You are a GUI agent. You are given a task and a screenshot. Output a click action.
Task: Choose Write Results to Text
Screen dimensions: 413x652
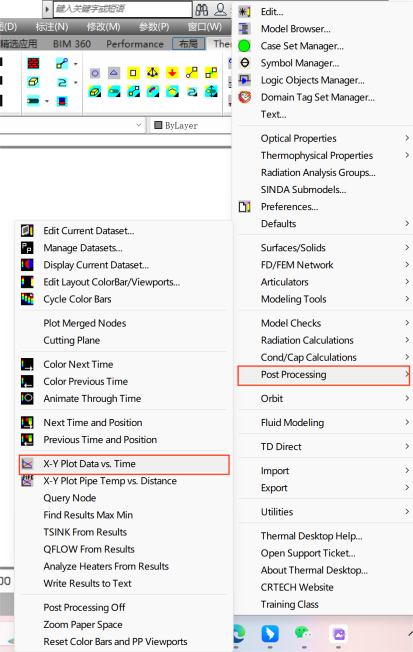click(87, 583)
